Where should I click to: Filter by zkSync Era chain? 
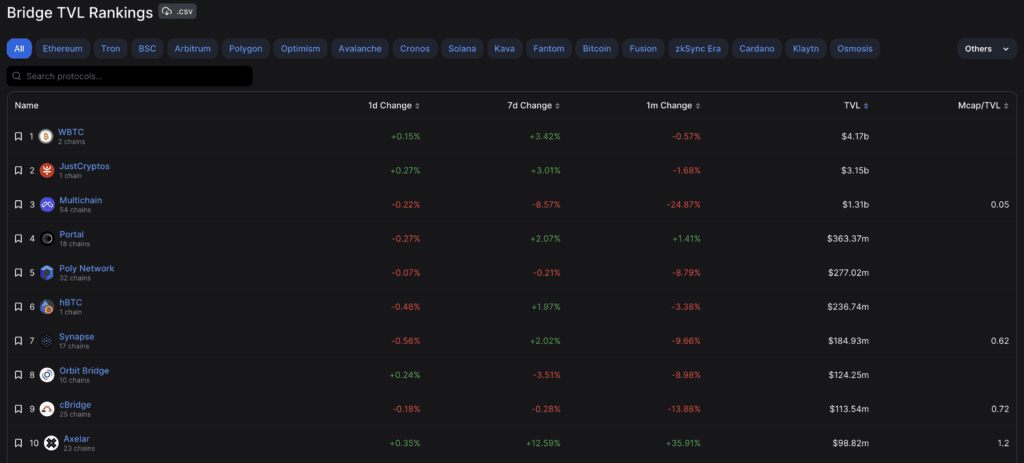click(698, 49)
